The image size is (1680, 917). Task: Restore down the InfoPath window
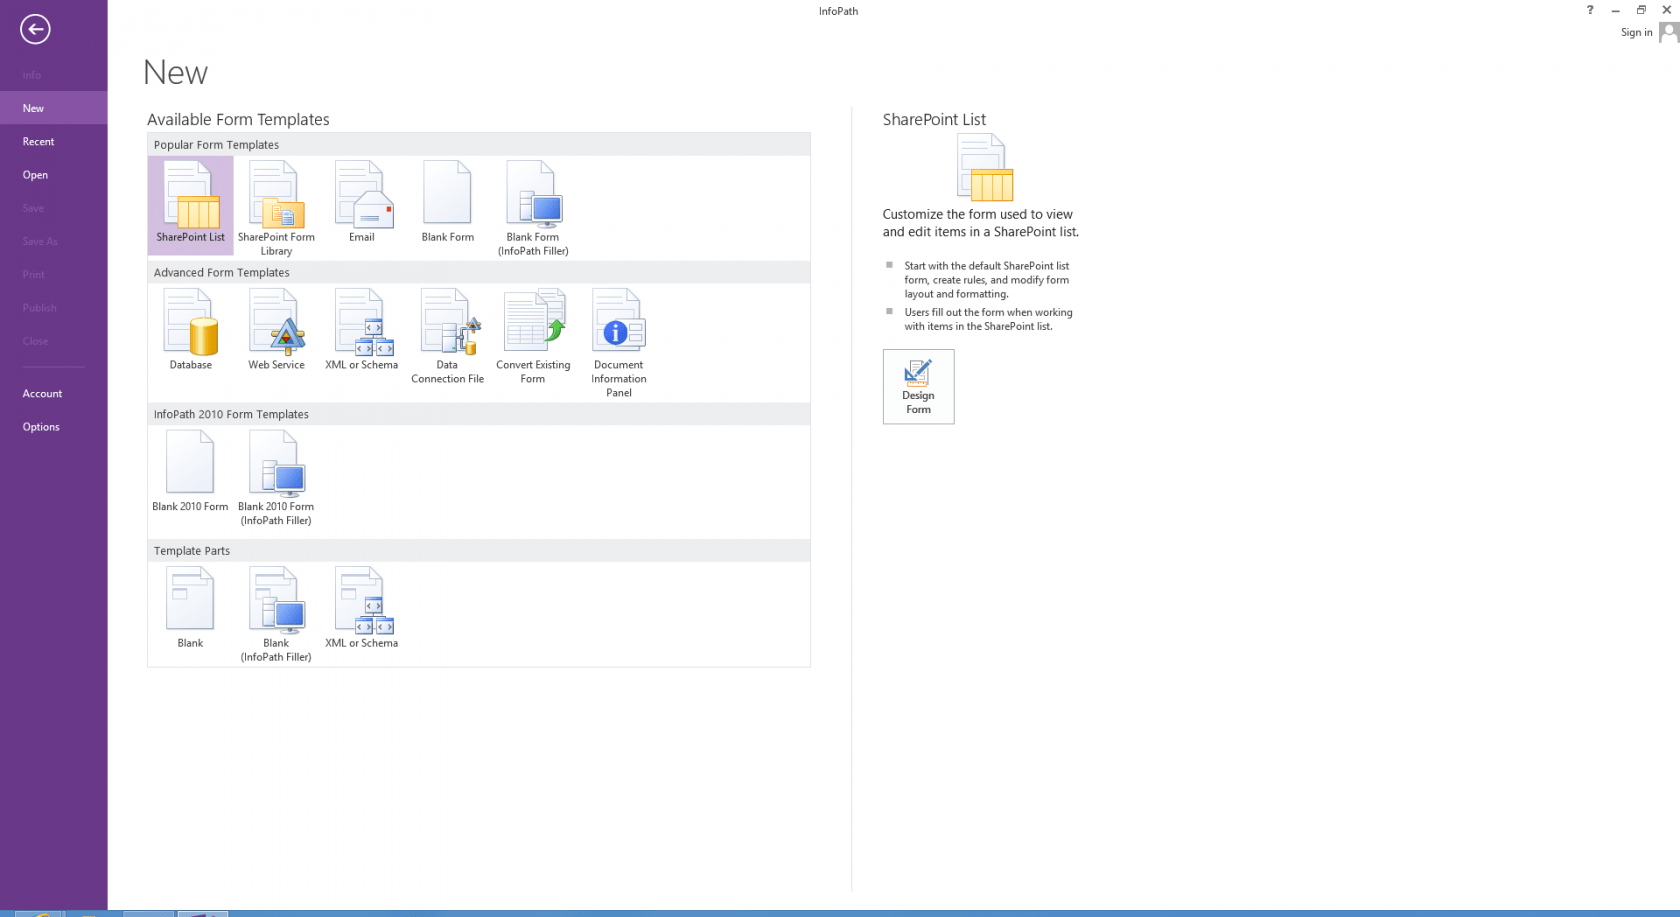click(1641, 10)
